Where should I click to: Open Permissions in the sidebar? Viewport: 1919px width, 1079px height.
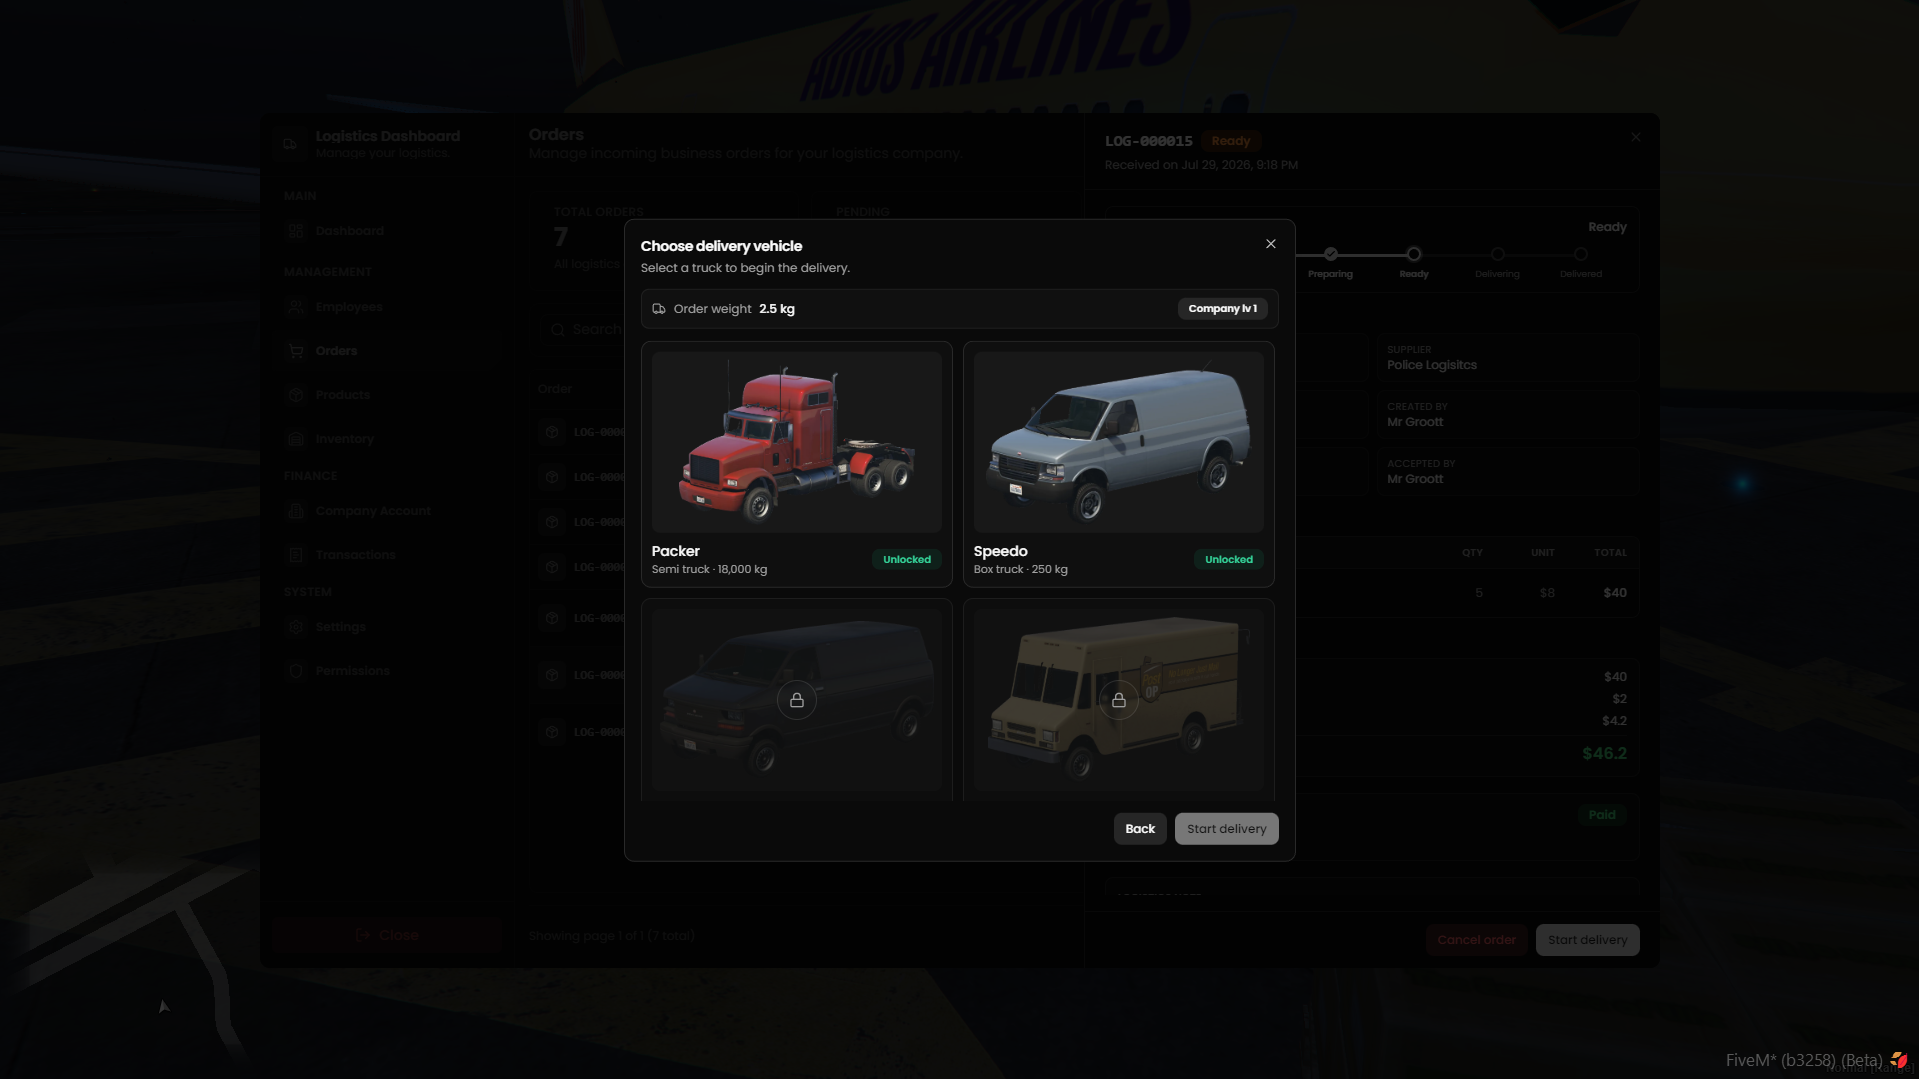point(388,671)
